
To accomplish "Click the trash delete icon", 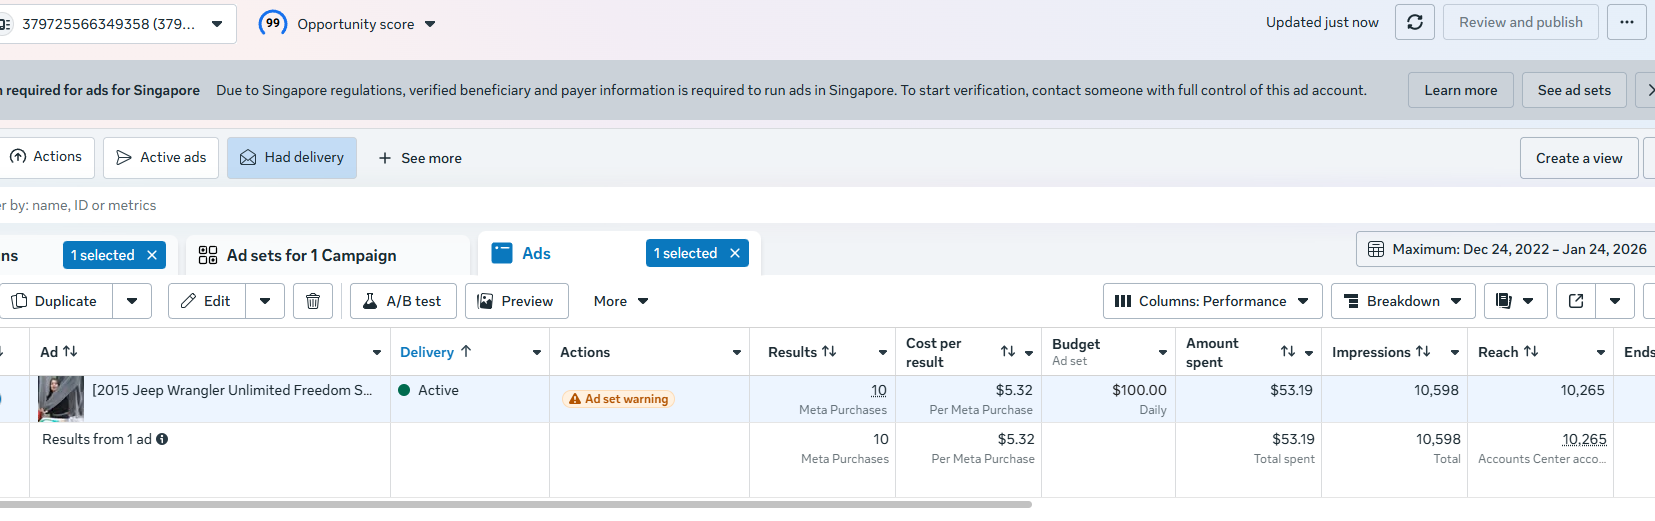I will coord(313,301).
